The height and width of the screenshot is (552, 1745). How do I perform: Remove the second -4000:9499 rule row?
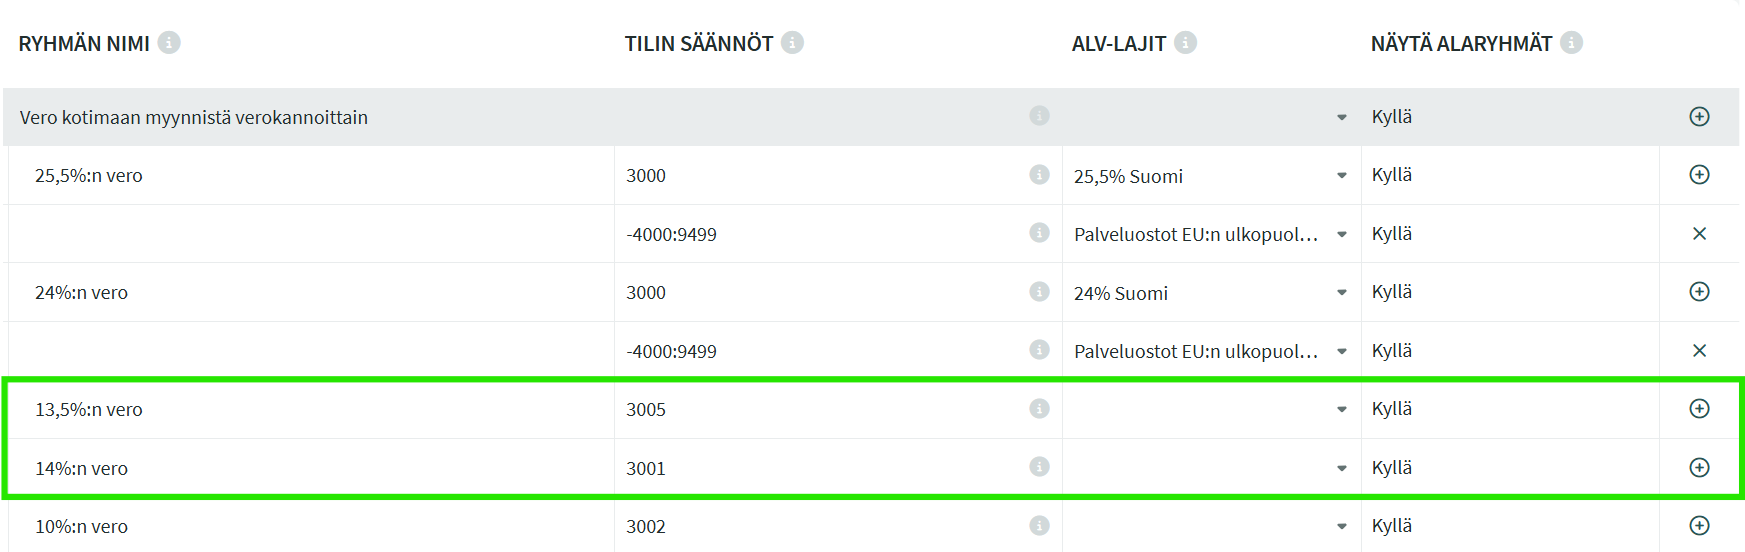[x=1699, y=351]
